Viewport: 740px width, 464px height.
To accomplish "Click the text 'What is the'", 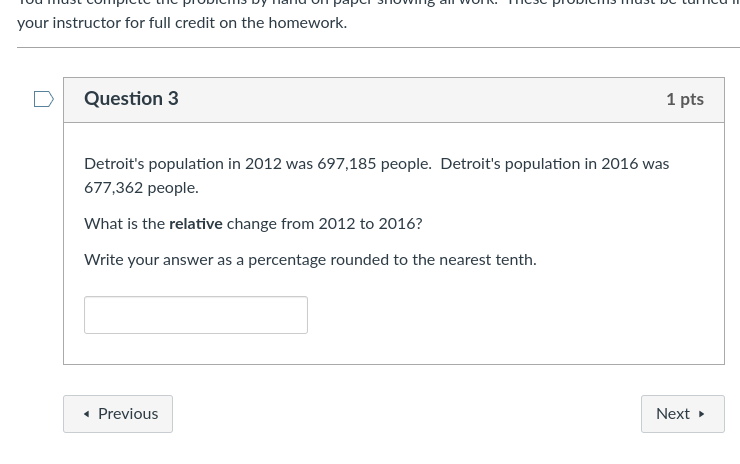I will [x=125, y=224].
